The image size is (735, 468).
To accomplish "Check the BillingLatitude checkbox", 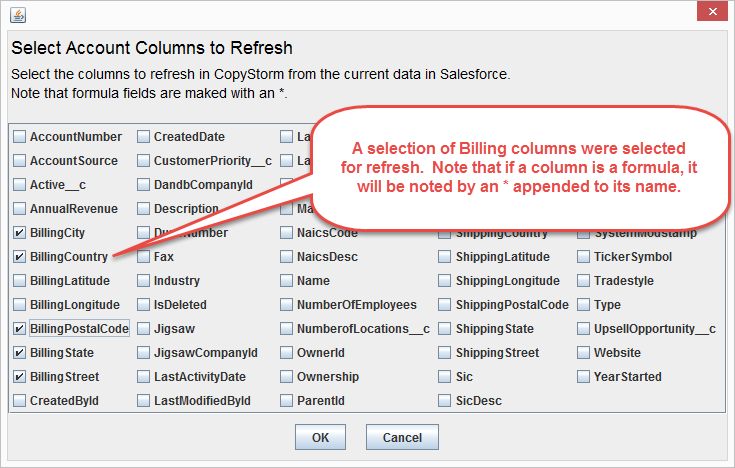I will coord(19,280).
